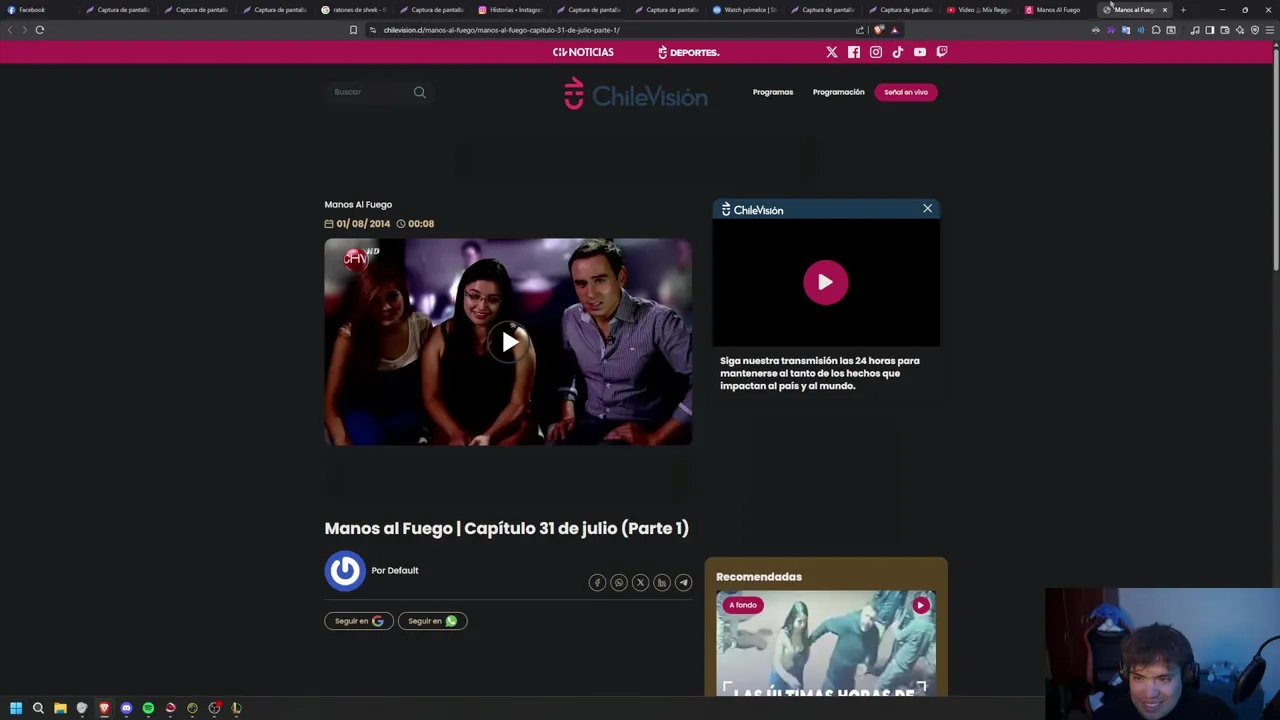This screenshot has width=1280, height=720.
Task: Click the article title Manos al Fuego Capítulo
Action: [507, 528]
